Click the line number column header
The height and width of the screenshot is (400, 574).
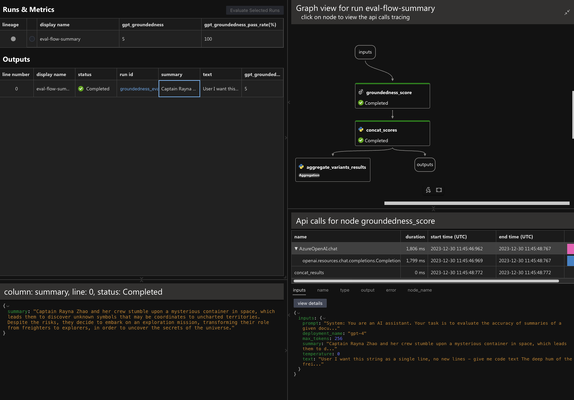(16, 74)
